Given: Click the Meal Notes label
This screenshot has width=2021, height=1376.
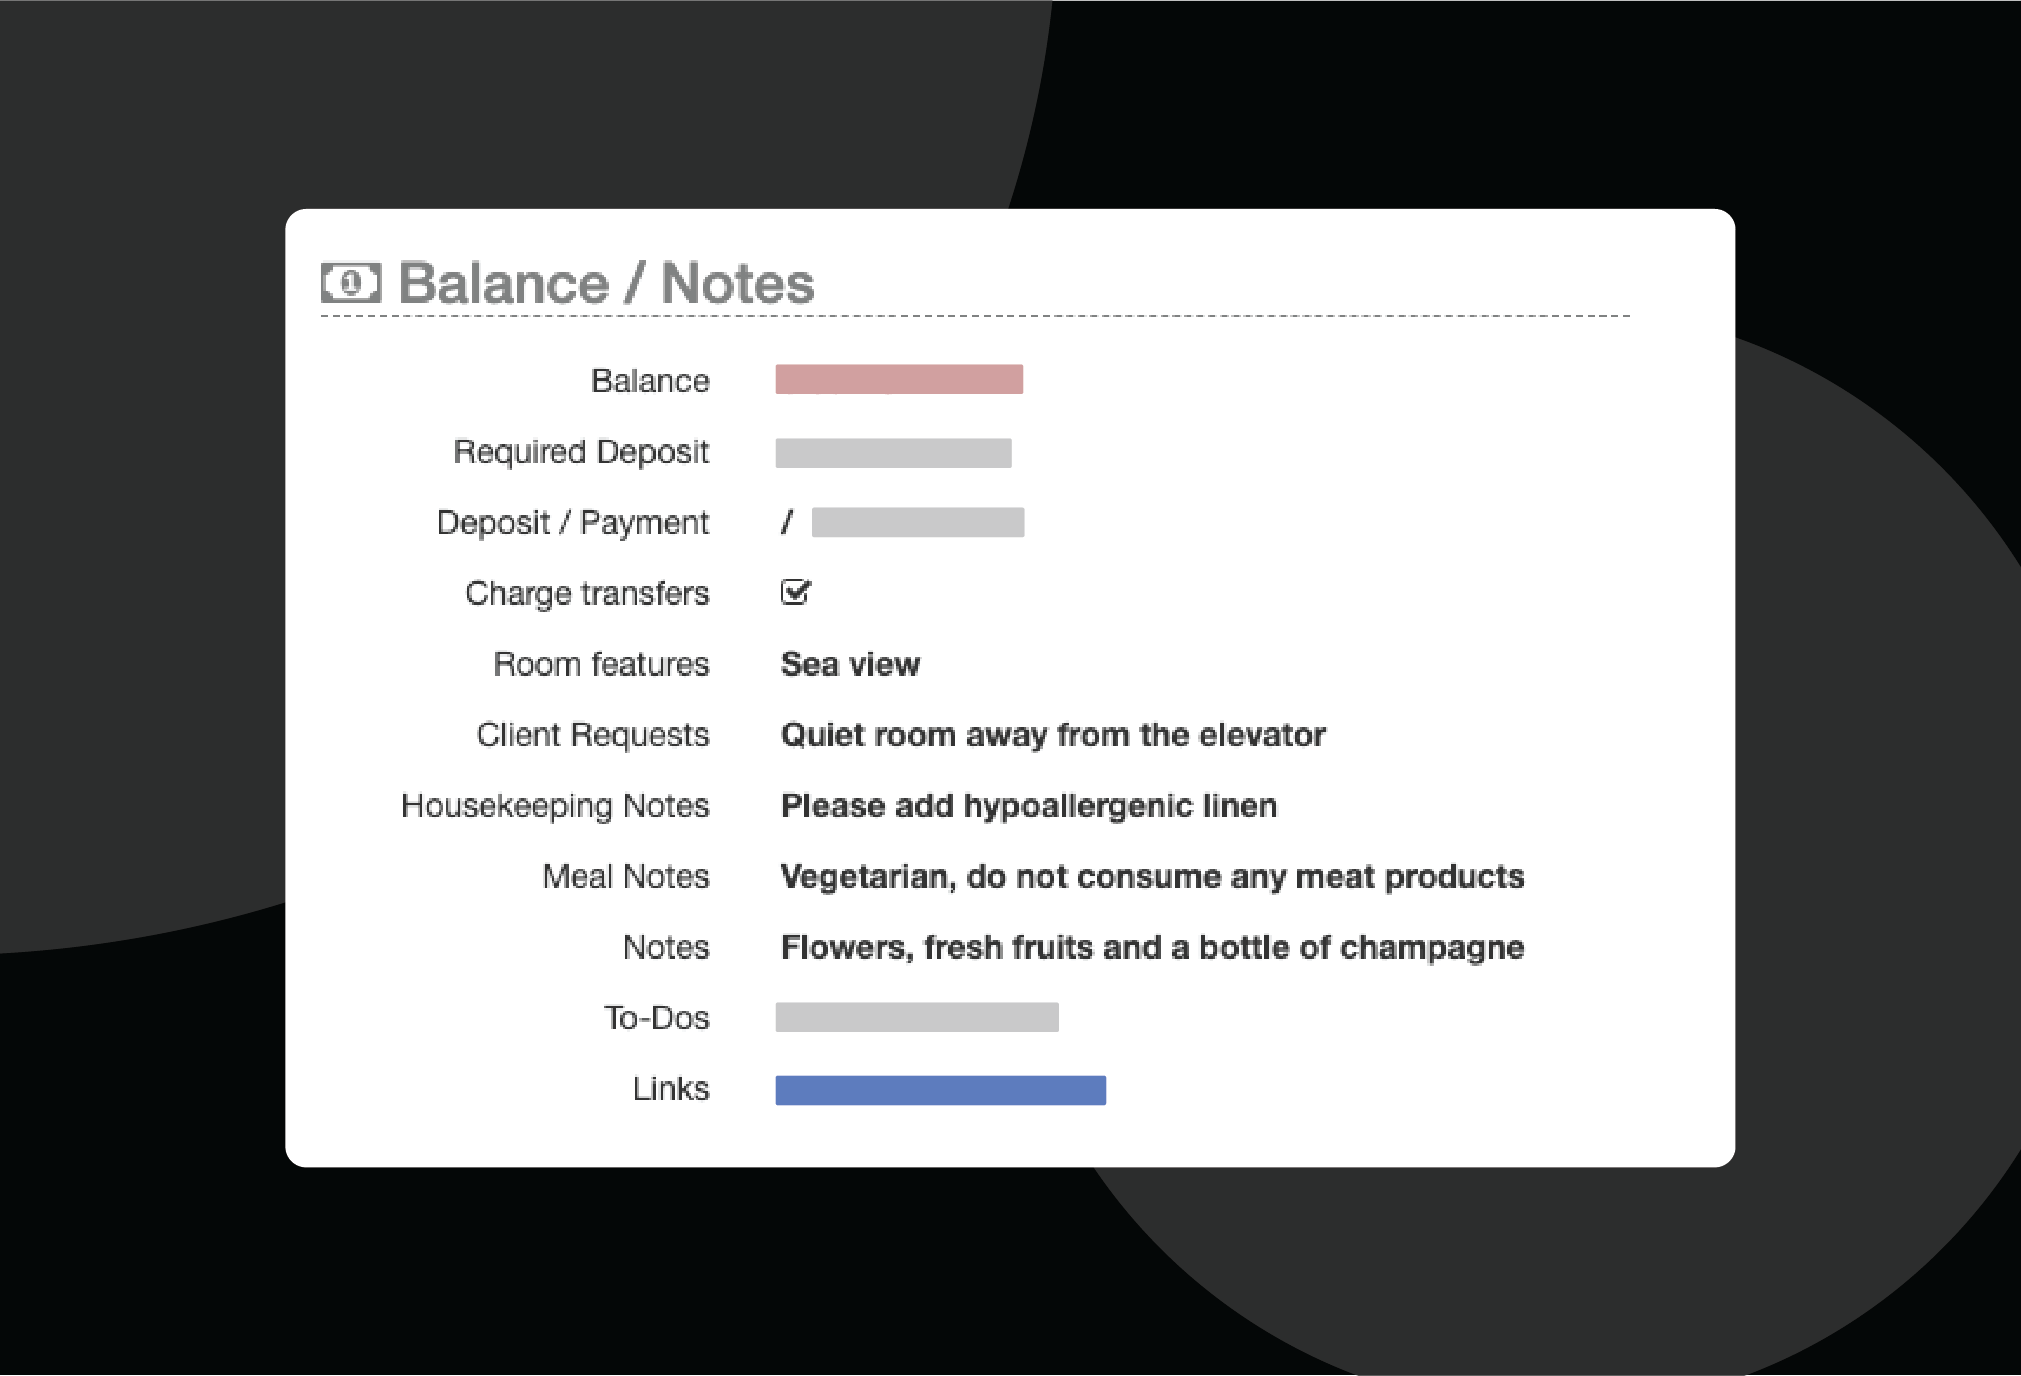Looking at the screenshot, I should [x=625, y=877].
